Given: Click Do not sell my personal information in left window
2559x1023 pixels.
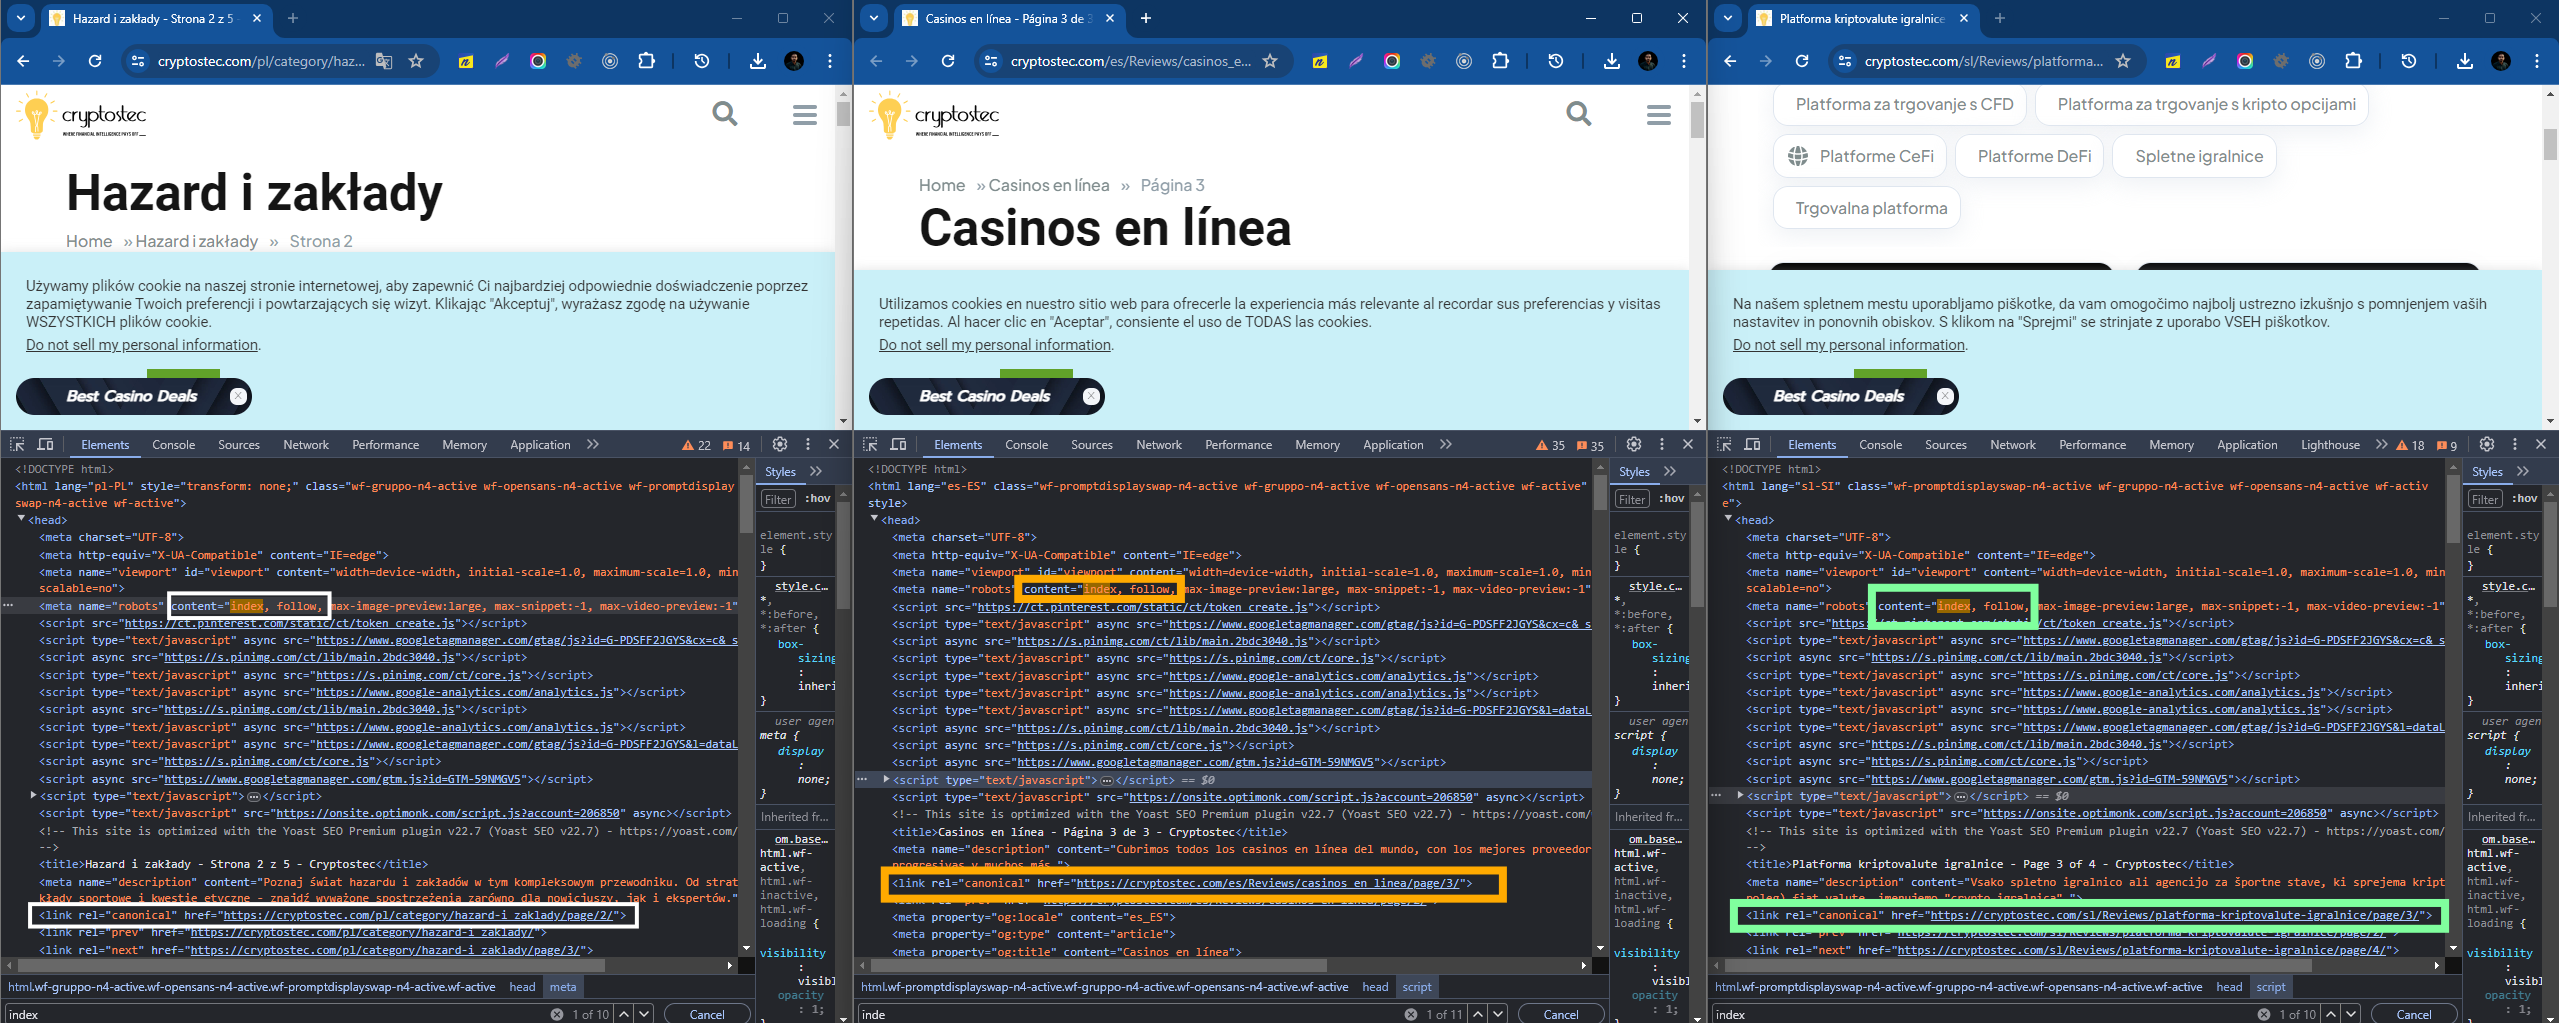Looking at the screenshot, I should pos(142,345).
